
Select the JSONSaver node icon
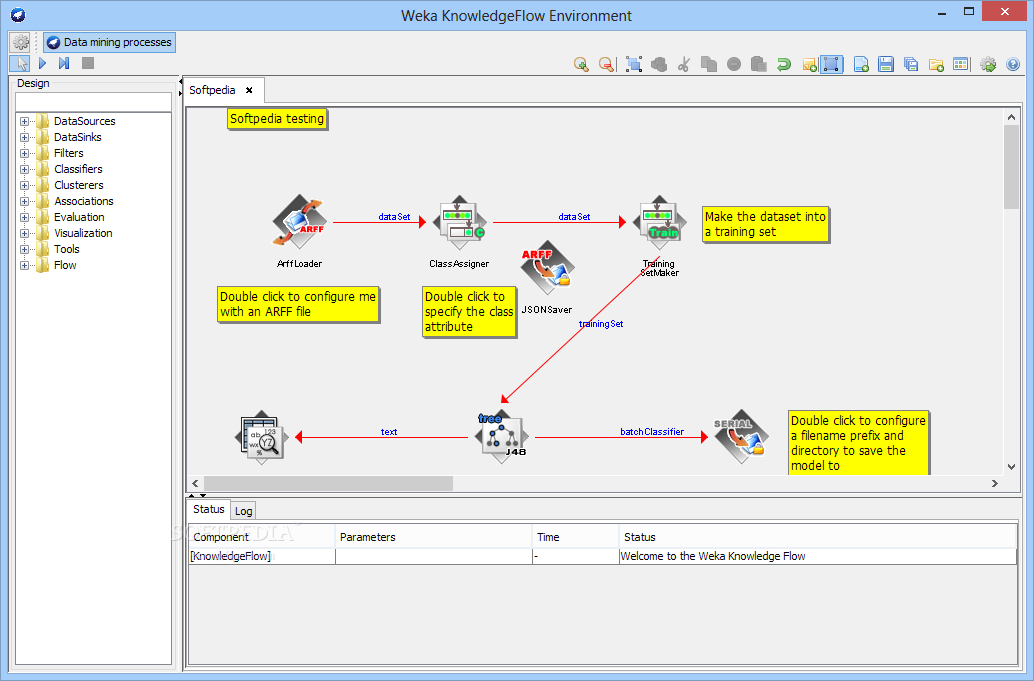[x=547, y=268]
